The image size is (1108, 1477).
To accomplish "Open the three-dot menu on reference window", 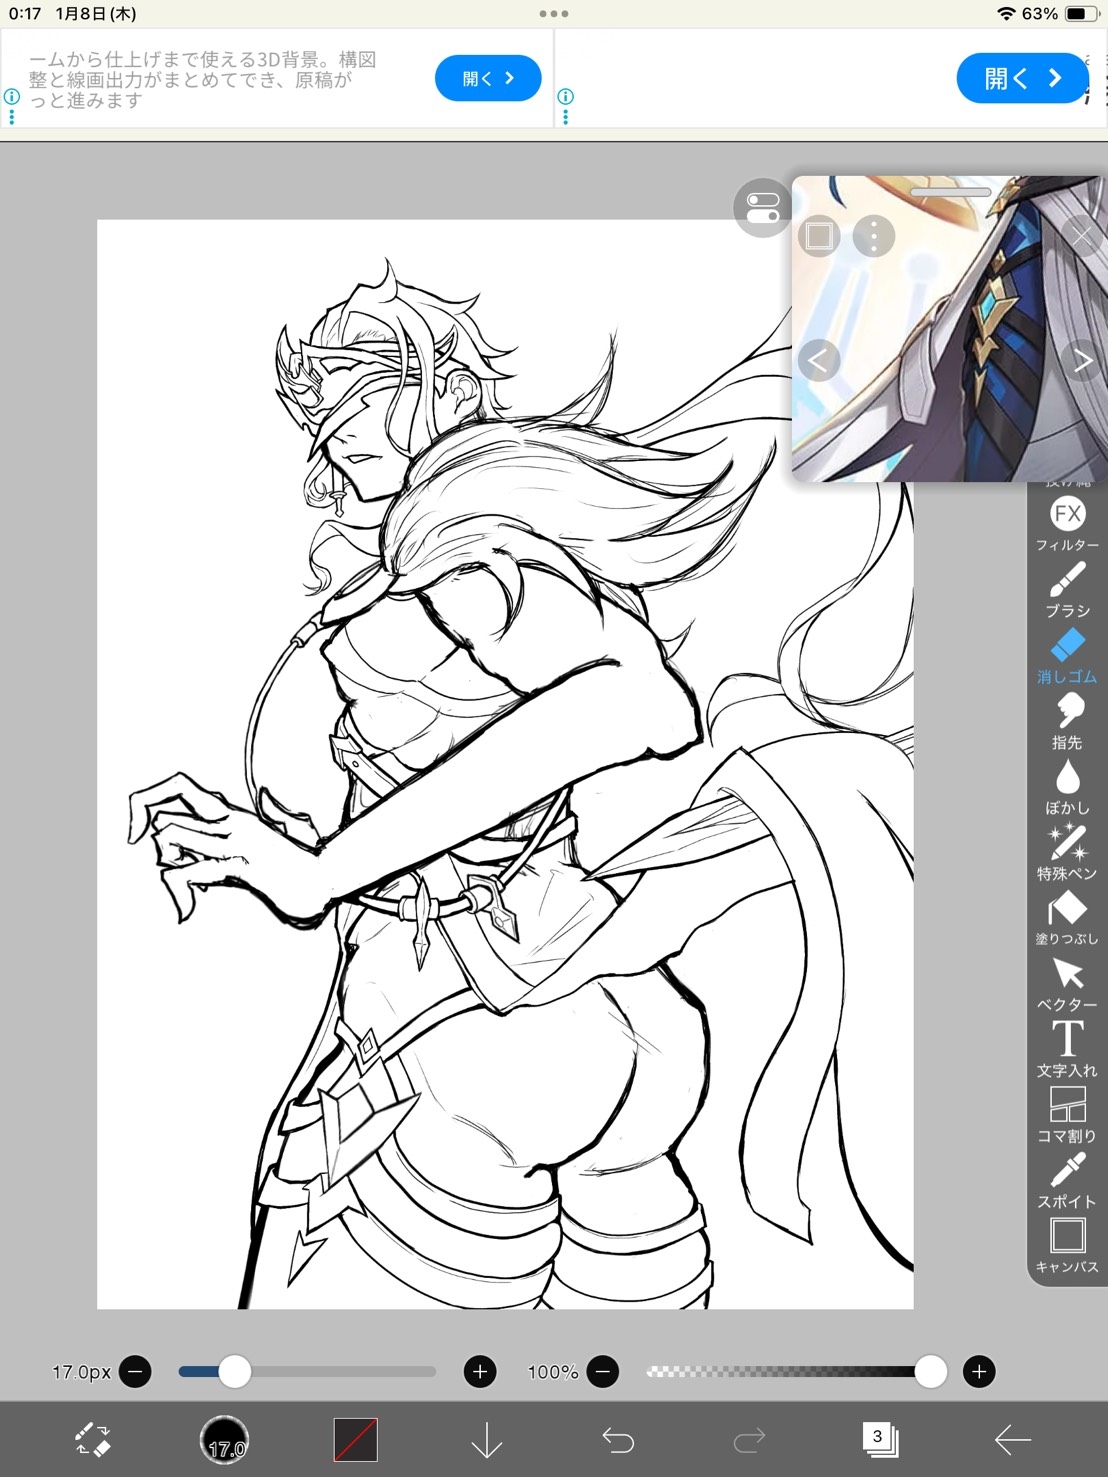I will [874, 236].
